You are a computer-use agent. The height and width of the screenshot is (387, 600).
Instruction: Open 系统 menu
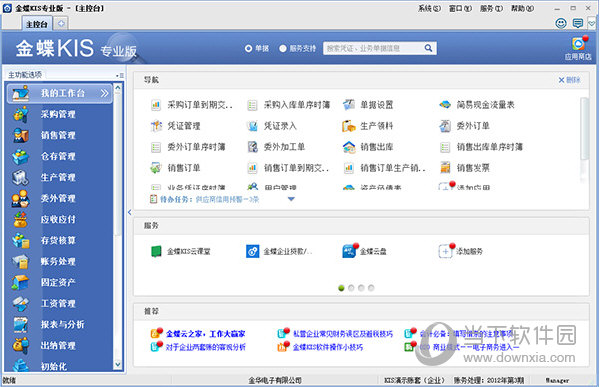(x=429, y=8)
